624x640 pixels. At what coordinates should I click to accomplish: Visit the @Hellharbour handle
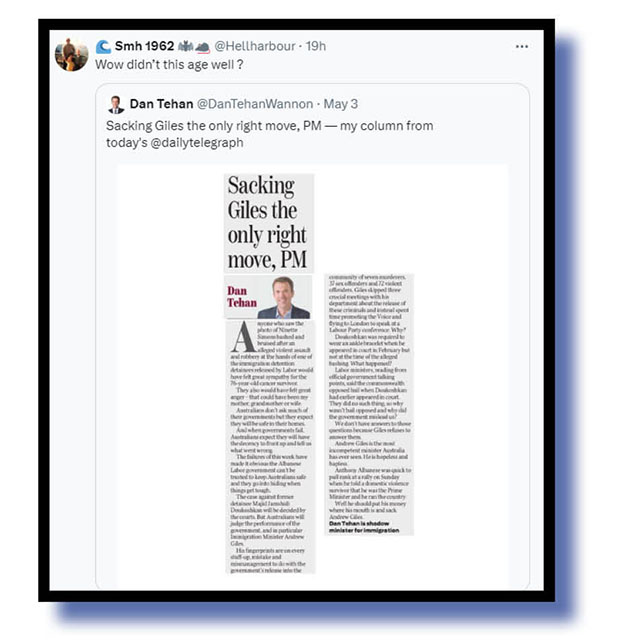click(x=255, y=46)
